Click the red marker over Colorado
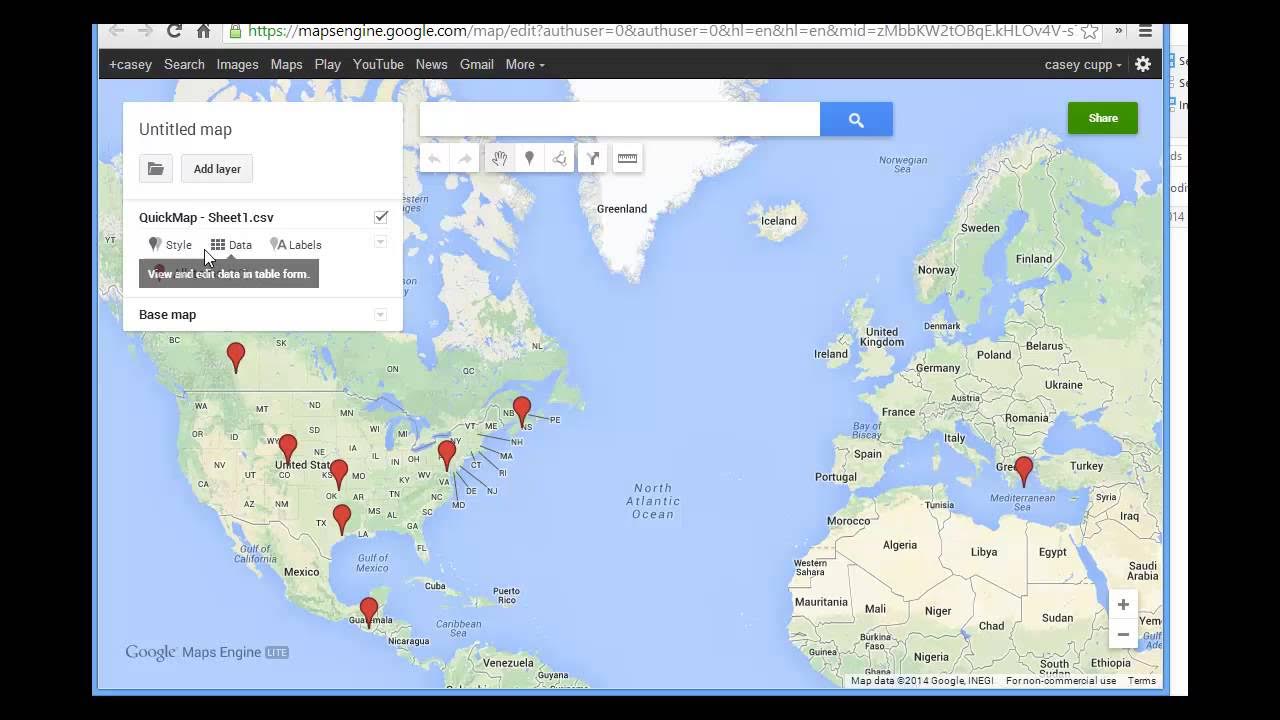Image resolution: width=1280 pixels, height=720 pixels. point(288,448)
